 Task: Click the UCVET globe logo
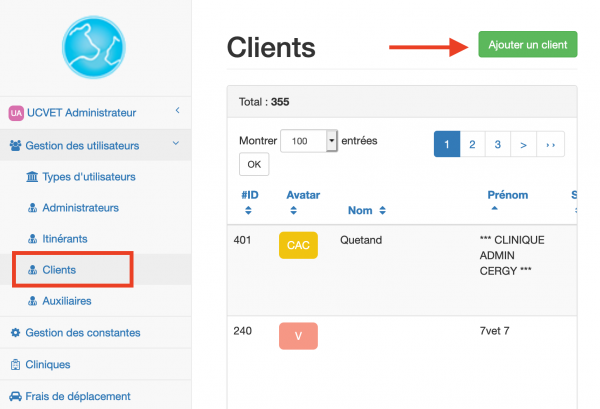95,46
